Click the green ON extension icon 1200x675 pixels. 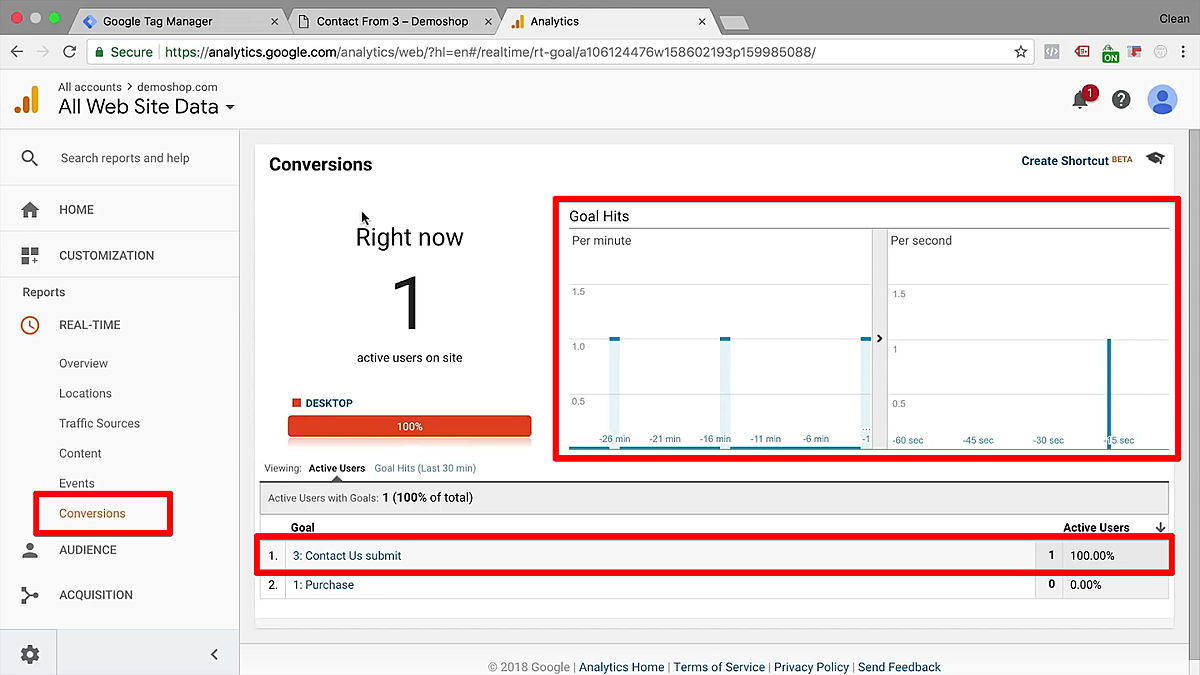coord(1110,53)
